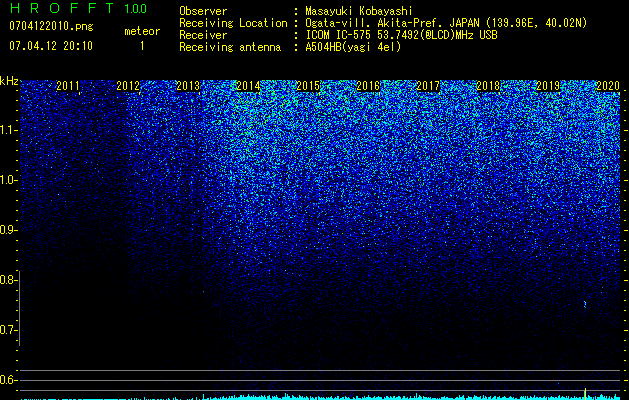Click the 1.1 frequency axis label

tap(9, 130)
